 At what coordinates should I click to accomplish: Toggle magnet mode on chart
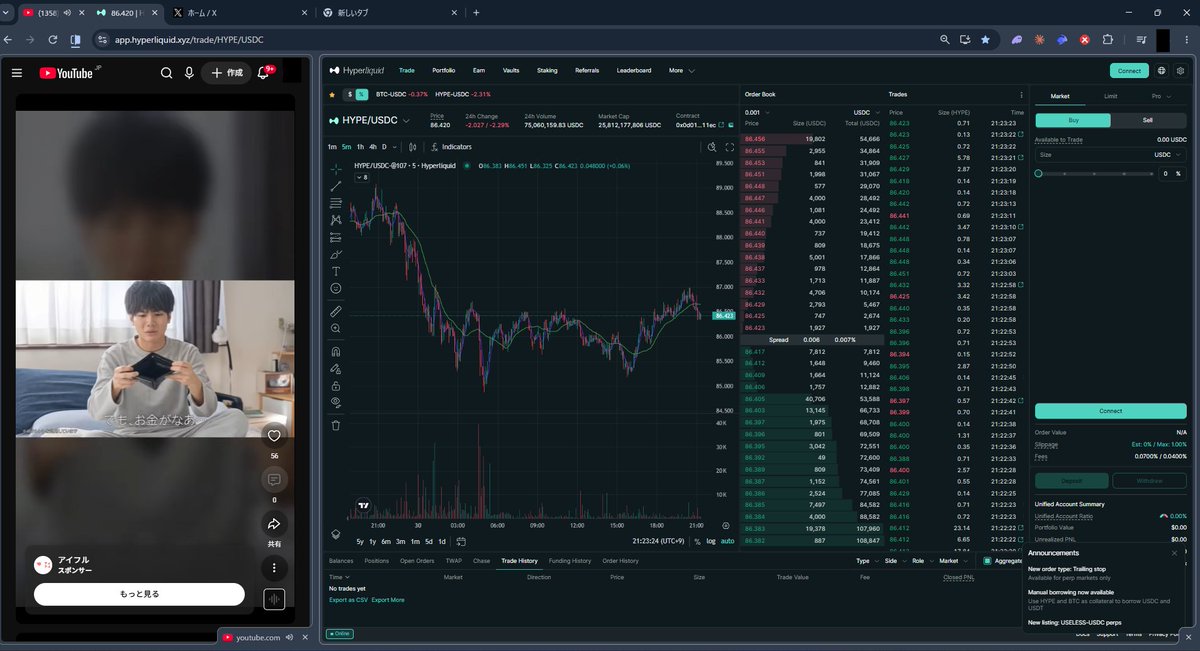tap(336, 351)
